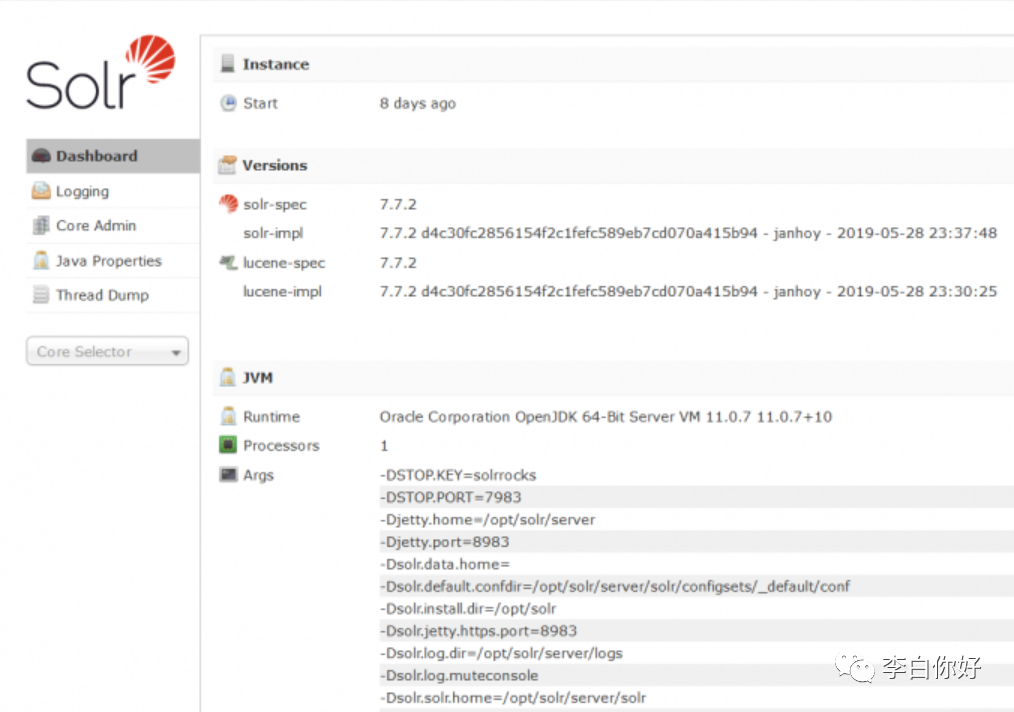
Task: Click the Start label
Action: [x=261, y=103]
